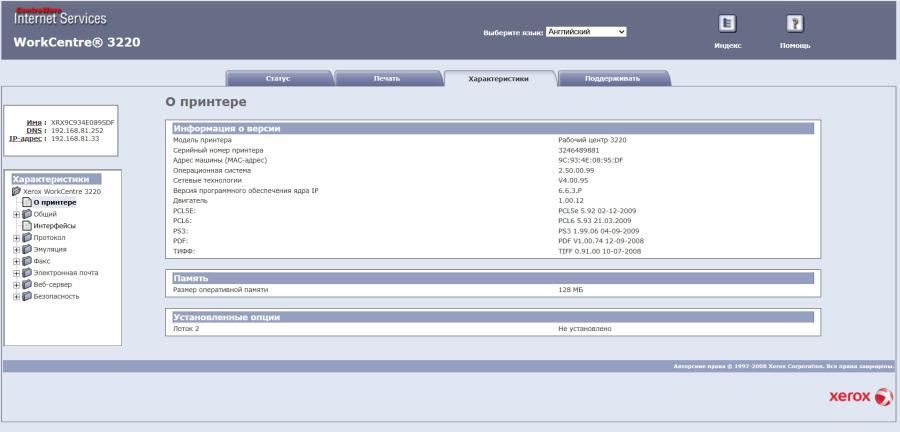Screen dimensions: 900x432
Task: Open the Помощь help icon
Action: (x=794, y=24)
